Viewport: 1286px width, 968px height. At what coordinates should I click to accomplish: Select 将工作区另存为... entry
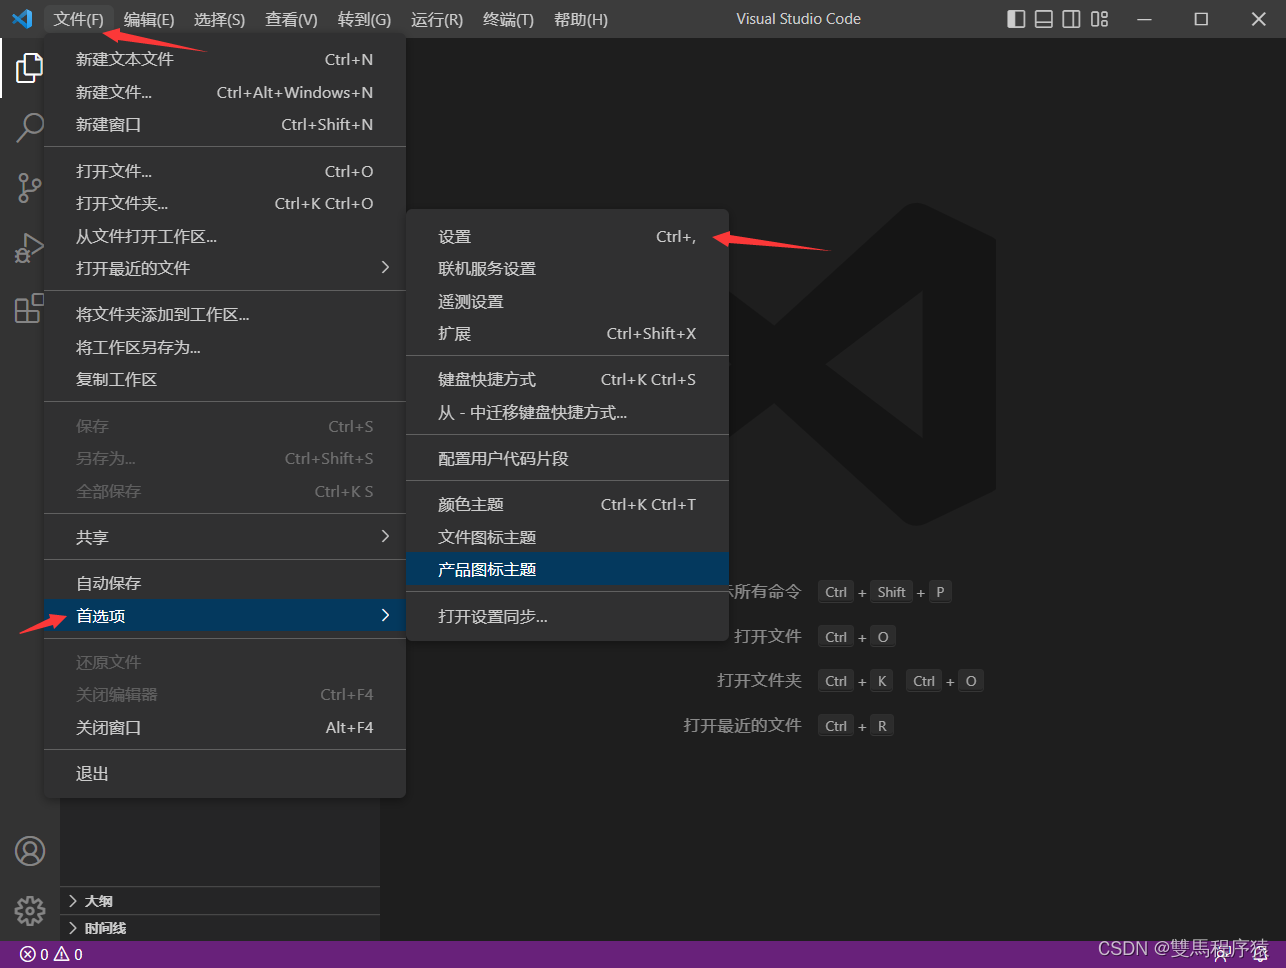coord(225,347)
